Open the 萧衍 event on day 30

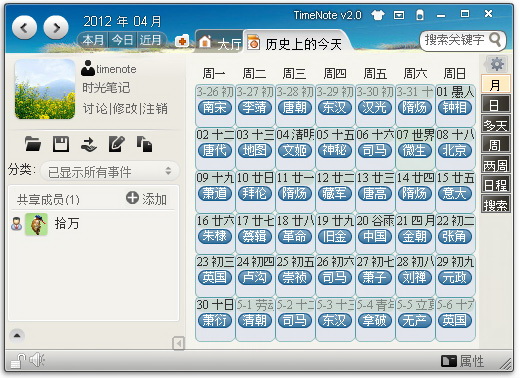pyautogui.click(x=215, y=321)
